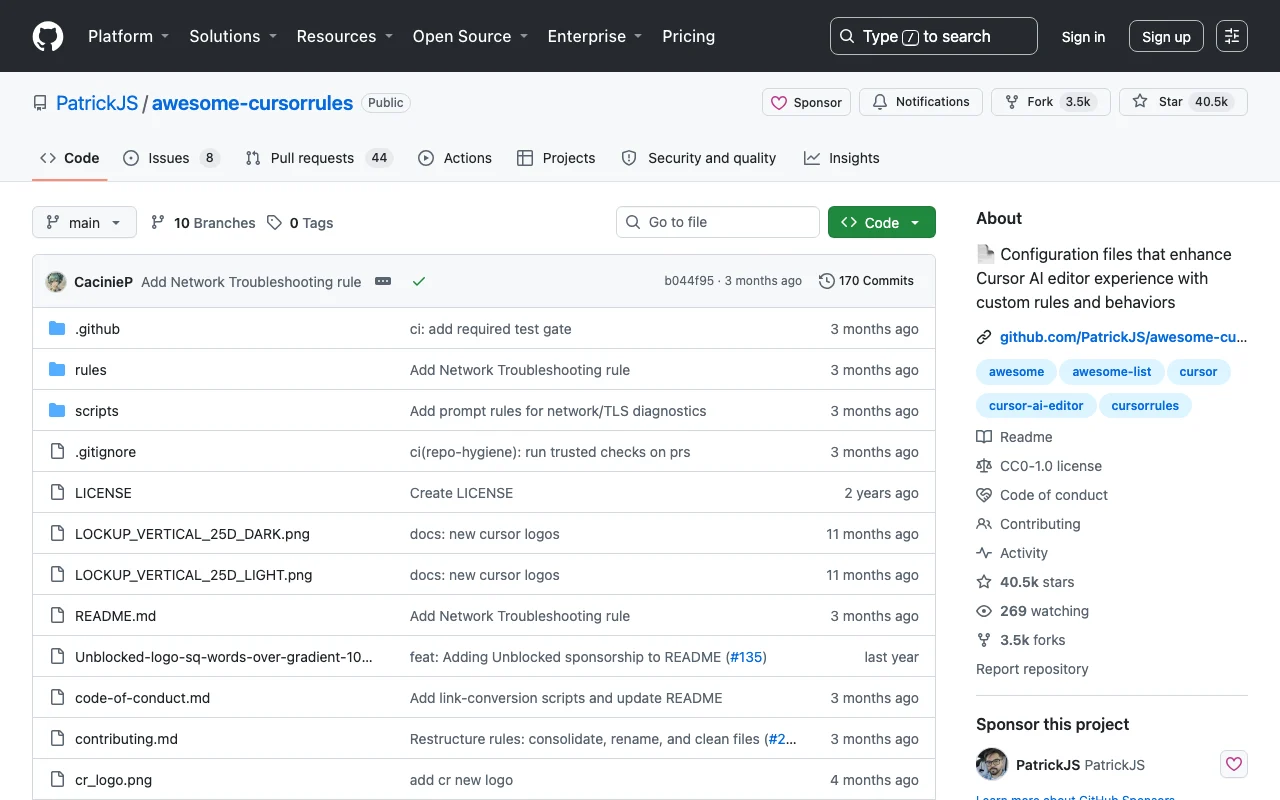
Task: Open the PatrickJS owner link
Action: point(97,103)
